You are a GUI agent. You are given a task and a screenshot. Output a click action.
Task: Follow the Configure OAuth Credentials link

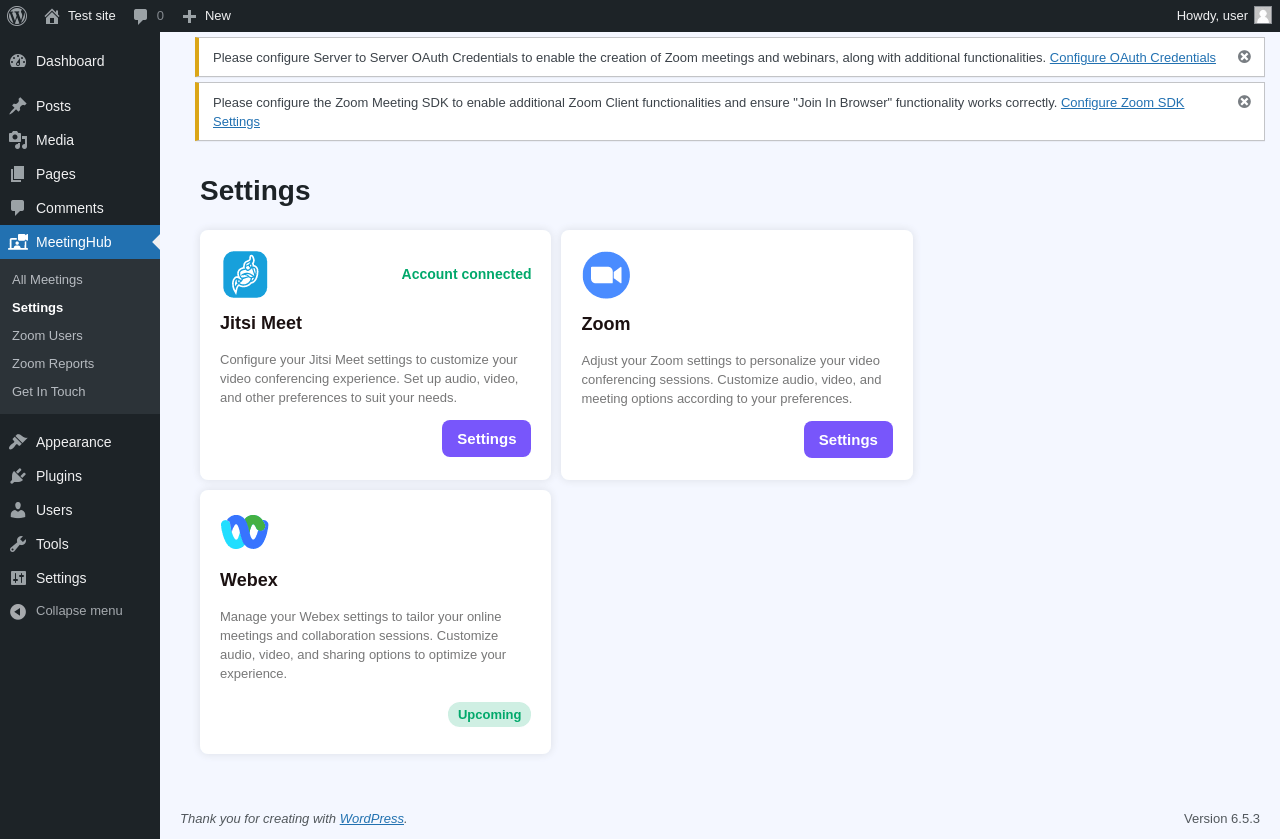pos(1132,58)
